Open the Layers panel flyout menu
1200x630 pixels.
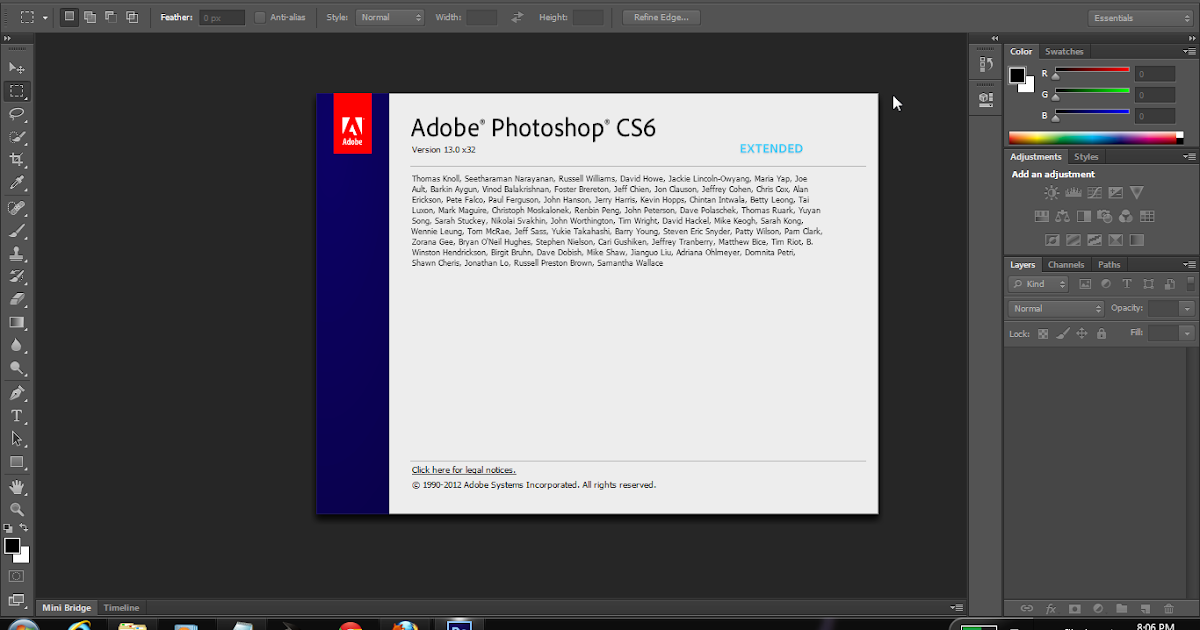coord(1189,265)
